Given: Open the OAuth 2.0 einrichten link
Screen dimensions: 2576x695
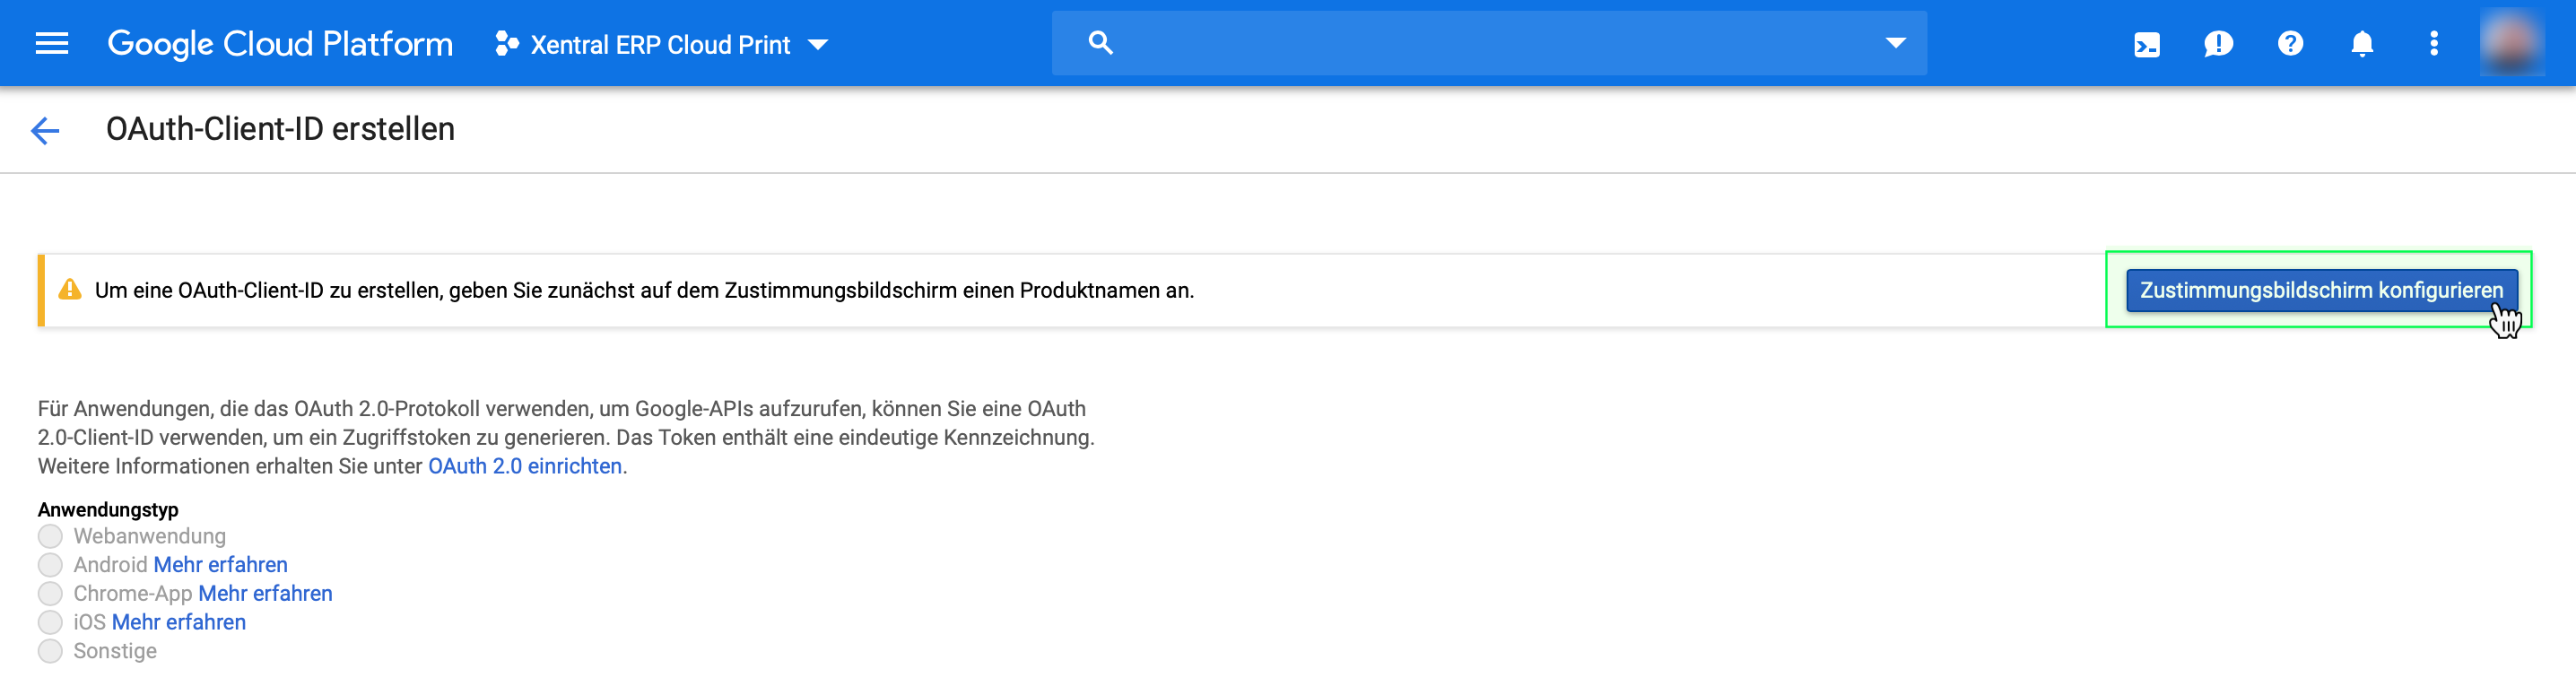Looking at the screenshot, I should coord(525,467).
